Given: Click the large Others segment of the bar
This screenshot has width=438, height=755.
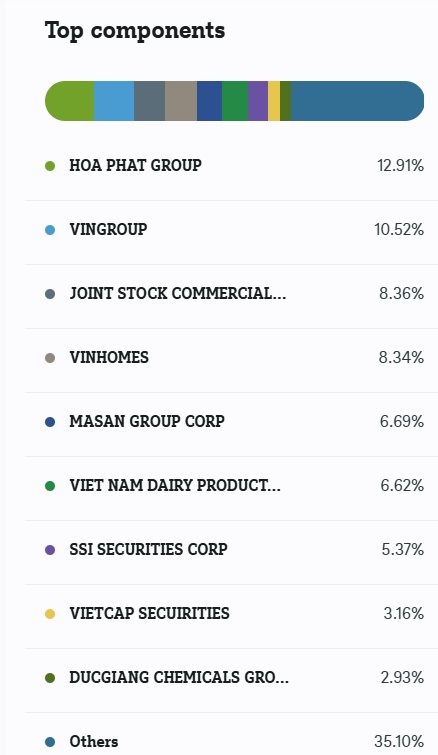Looking at the screenshot, I should tap(357, 101).
